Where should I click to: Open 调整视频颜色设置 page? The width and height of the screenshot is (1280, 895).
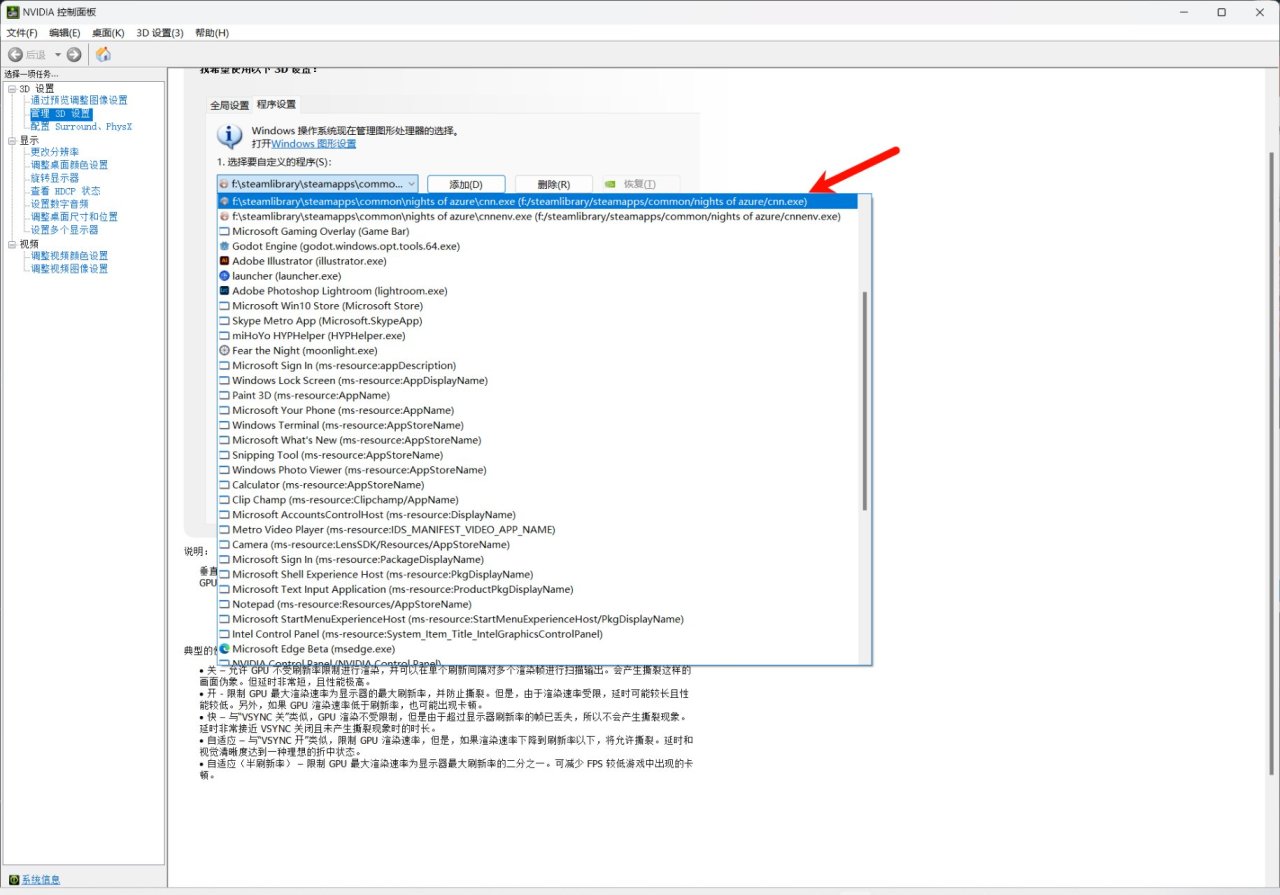pos(69,256)
